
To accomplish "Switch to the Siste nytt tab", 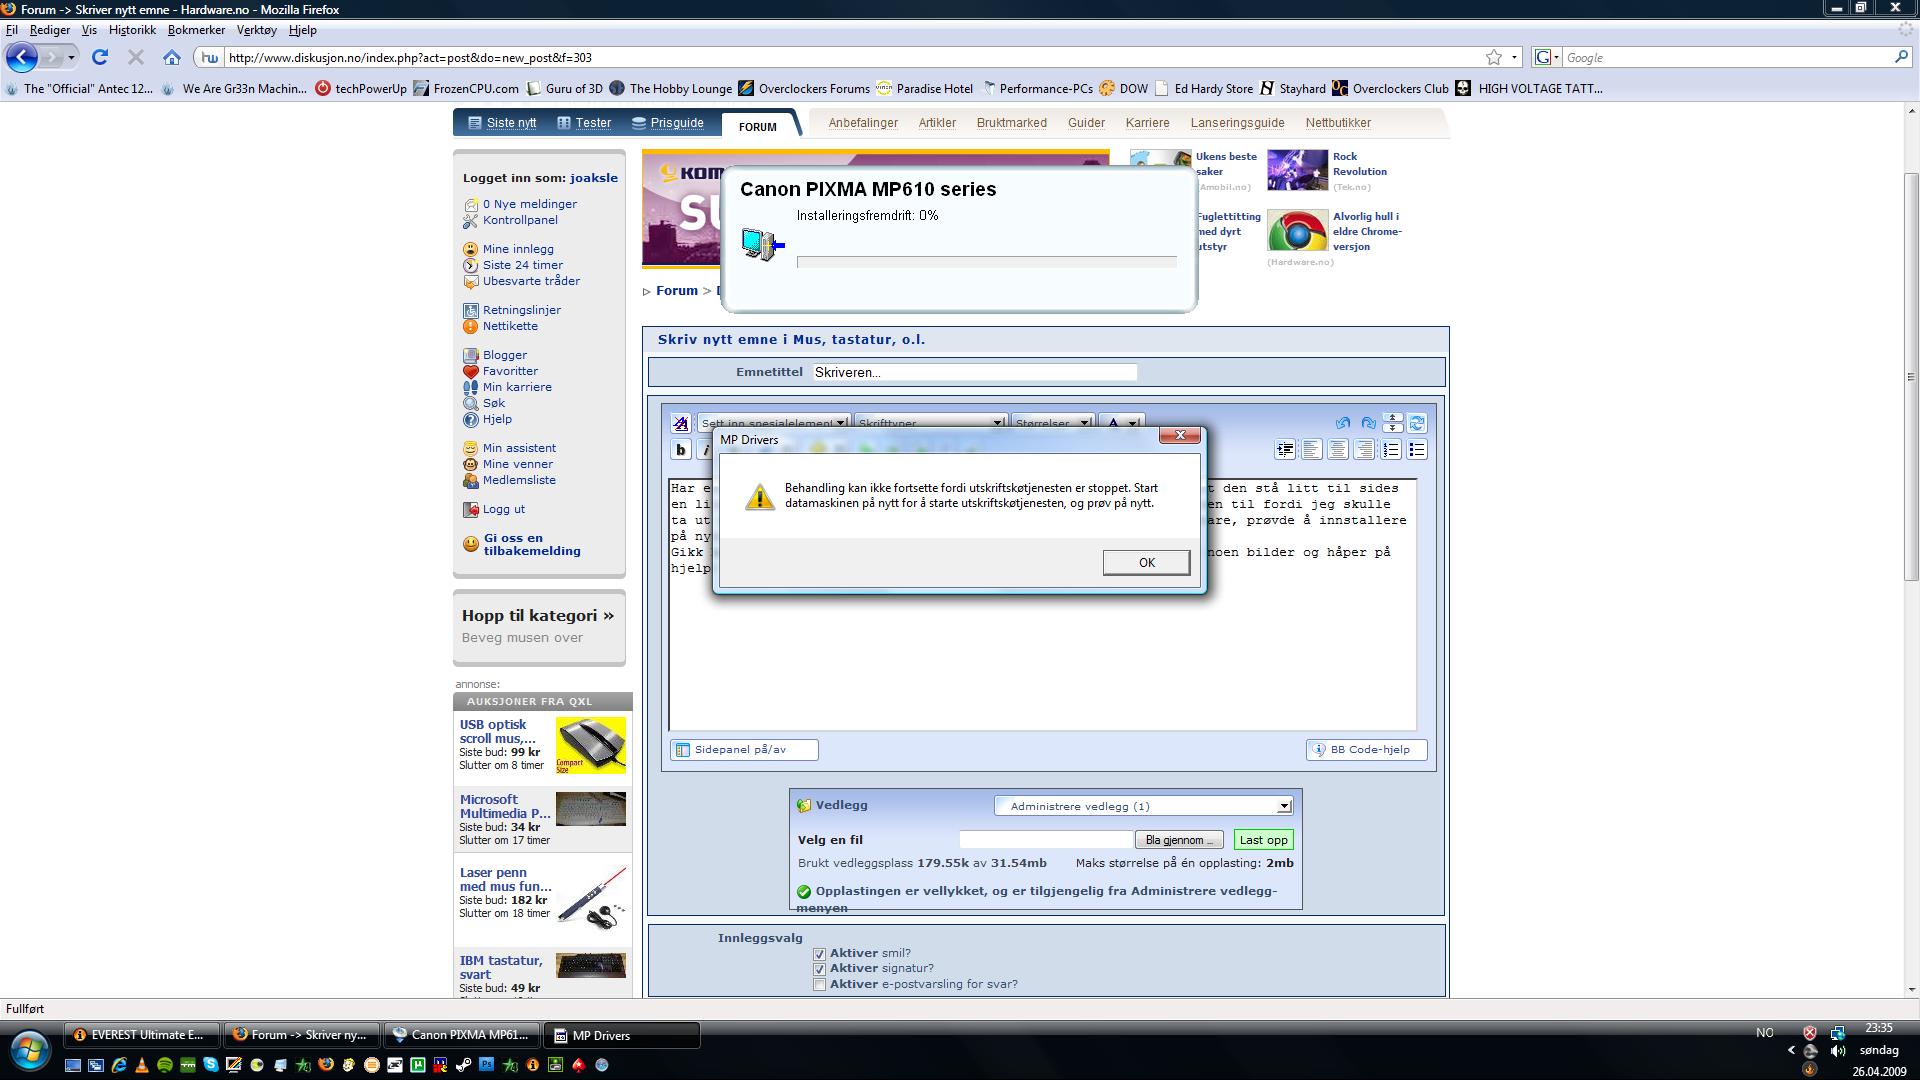I will (502, 123).
